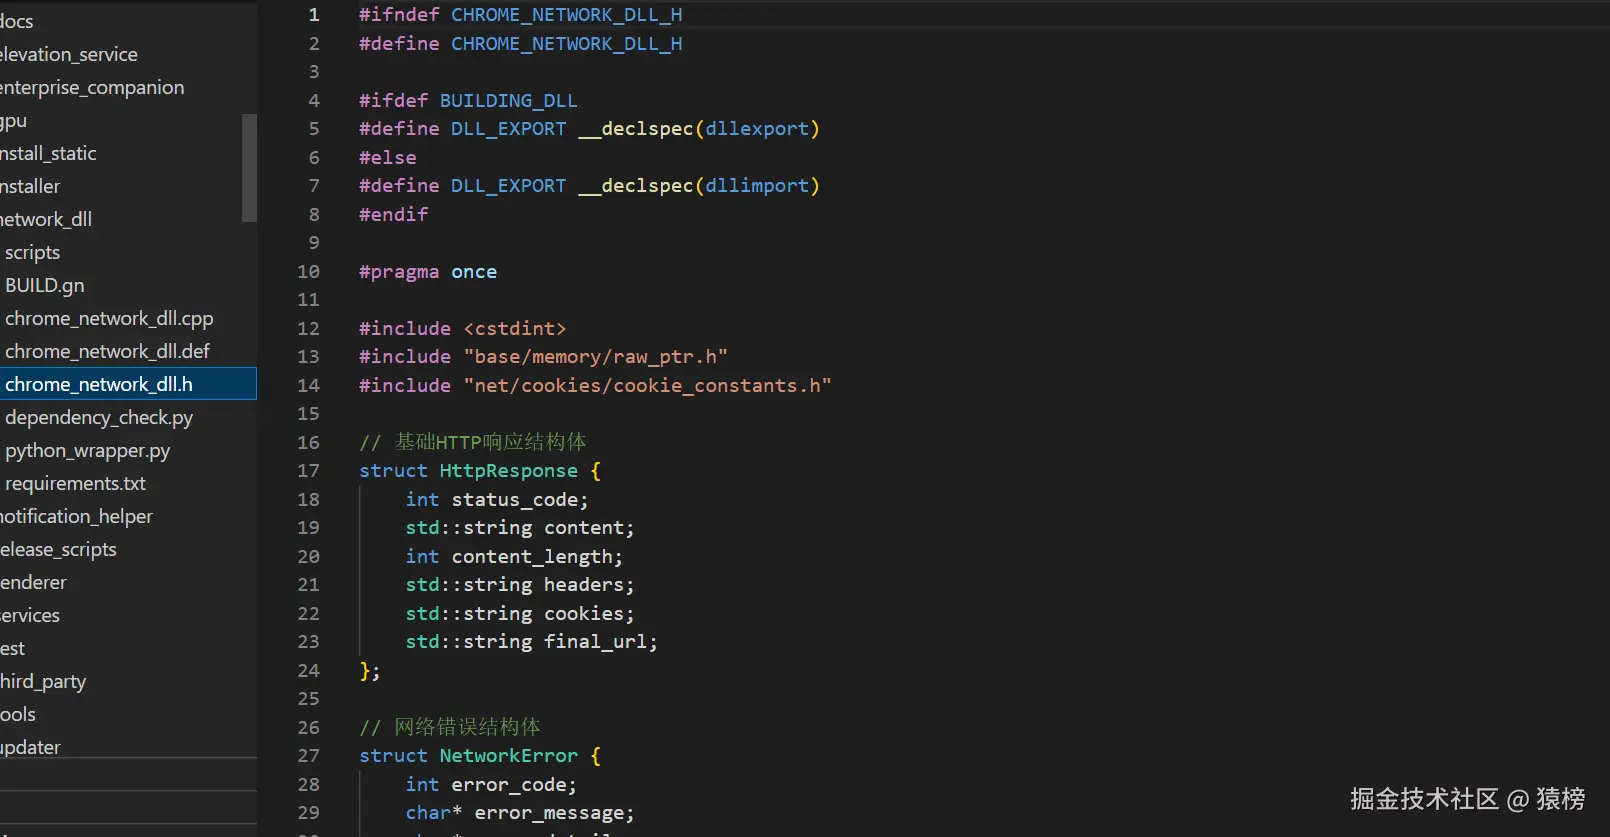
Task: Click the error_code member
Action: tap(508, 785)
